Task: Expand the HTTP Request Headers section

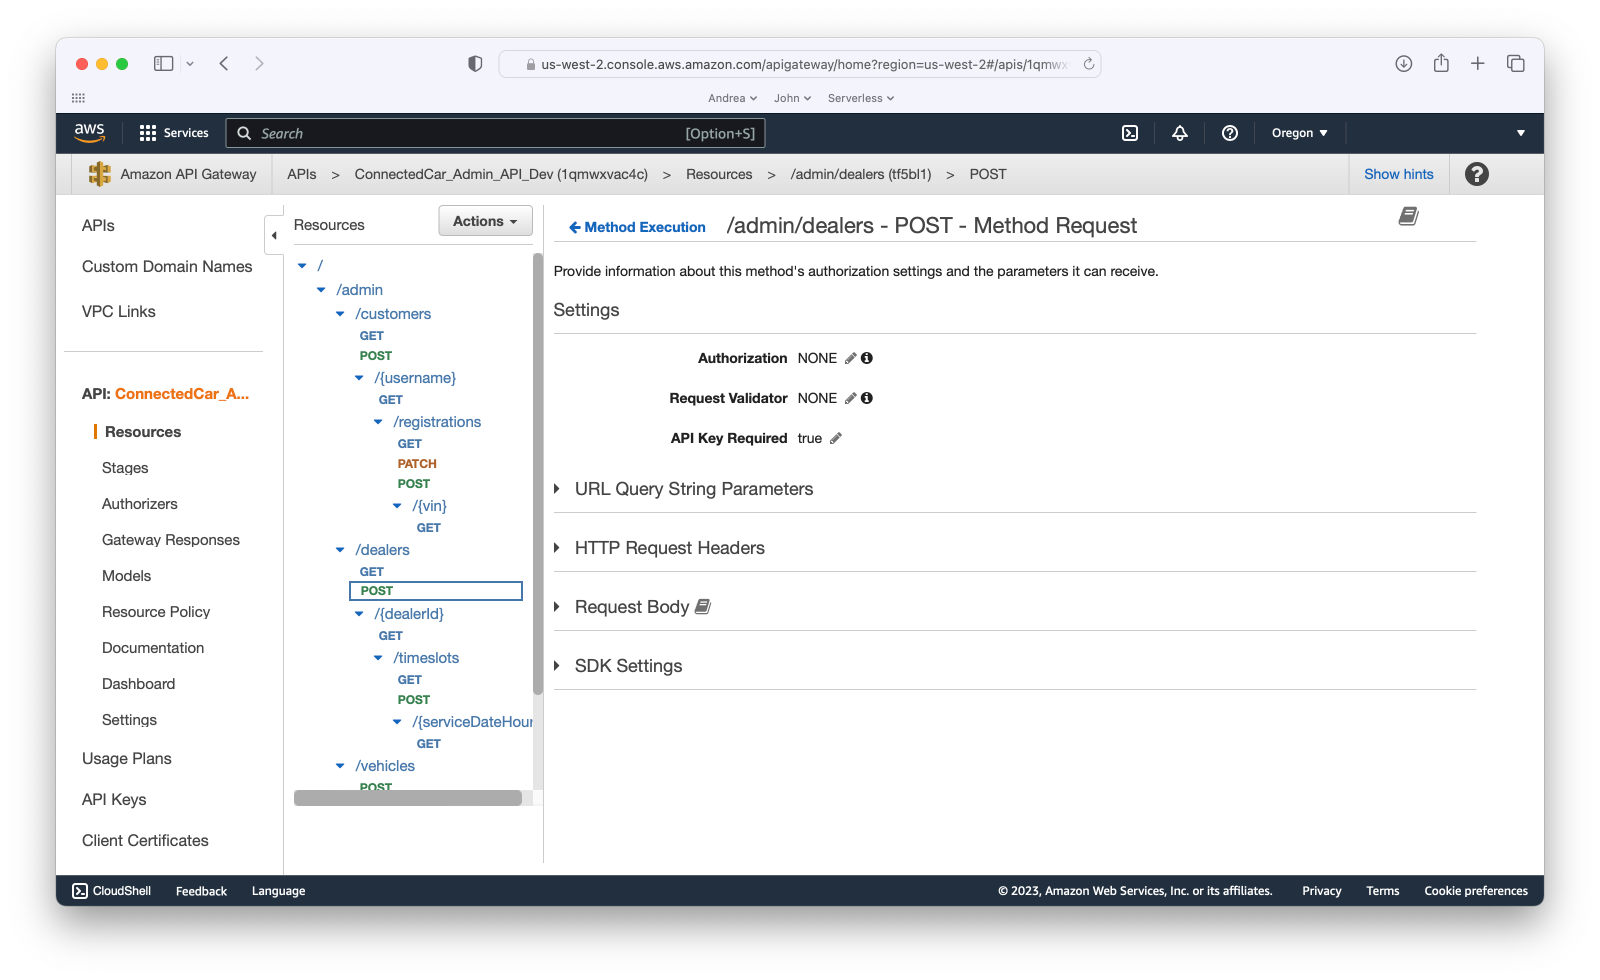Action: 659,548
